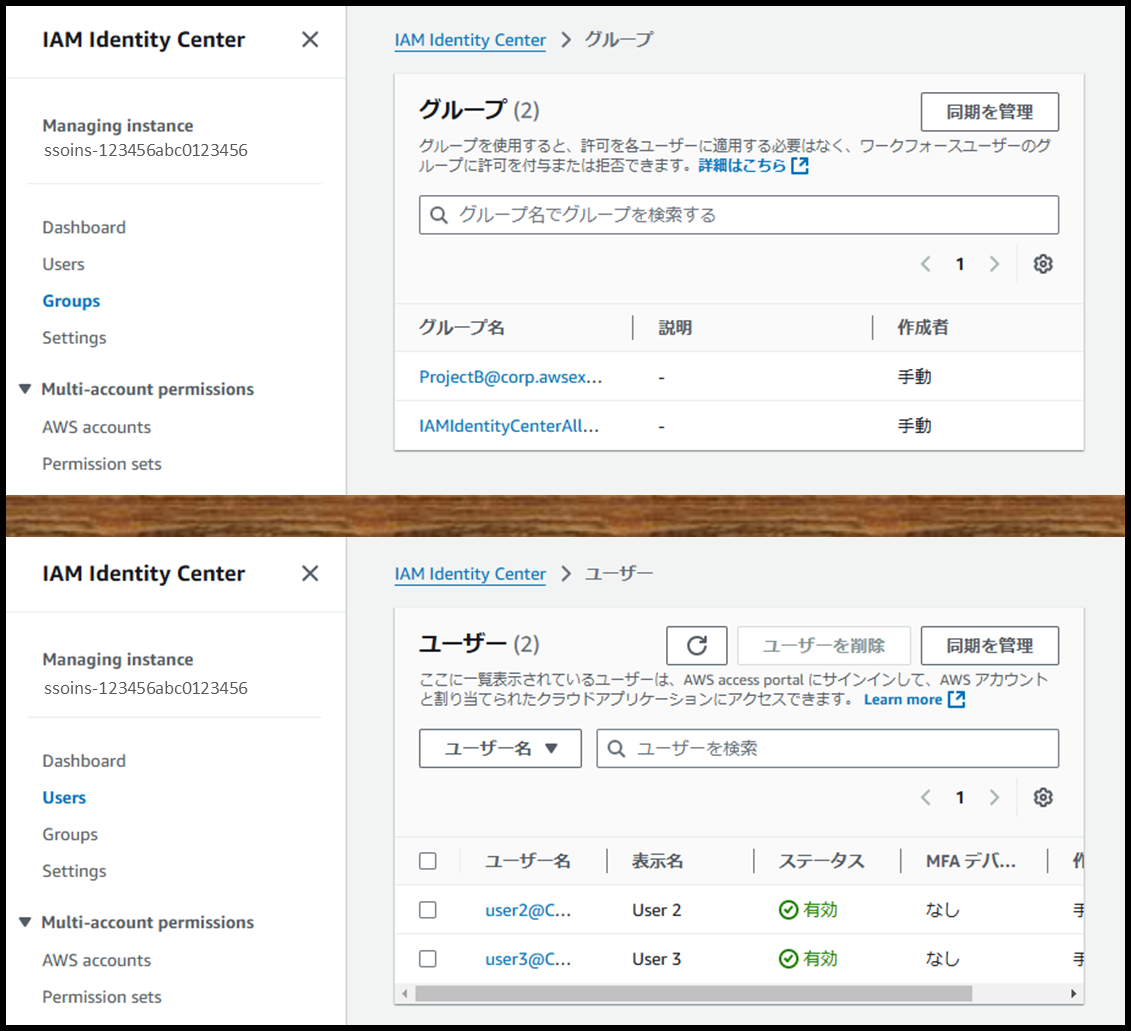
Task: Focus the グループ名でグループを検索する search field
Action: [x=739, y=215]
